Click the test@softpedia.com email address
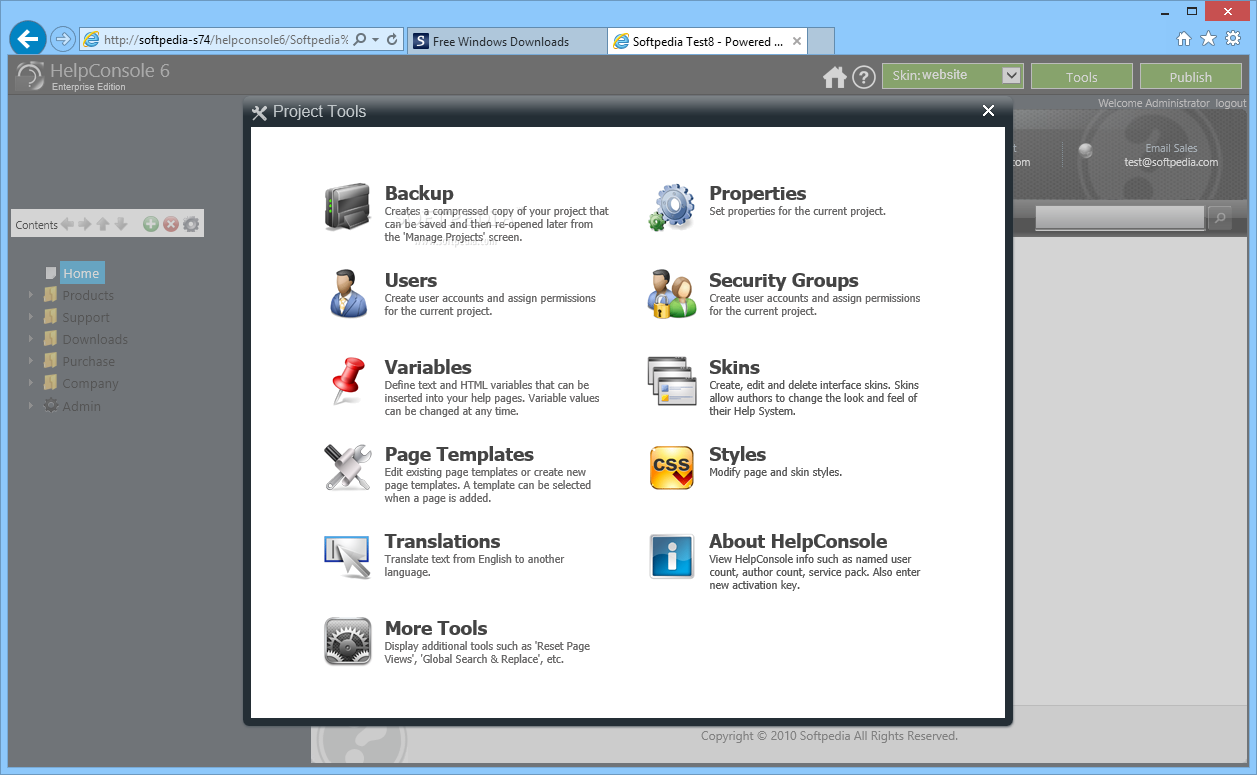This screenshot has width=1257, height=775. pyautogui.click(x=1171, y=162)
